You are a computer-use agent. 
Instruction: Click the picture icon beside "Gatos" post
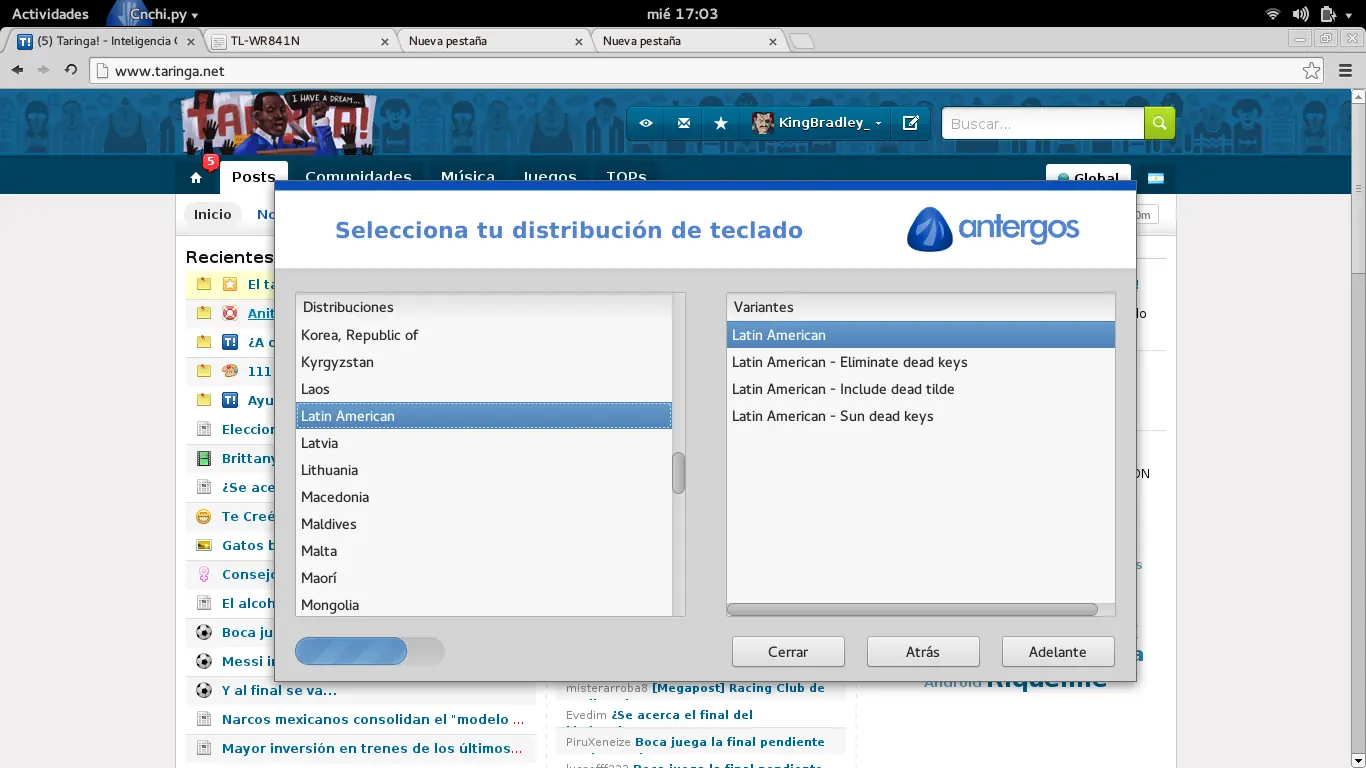point(204,546)
